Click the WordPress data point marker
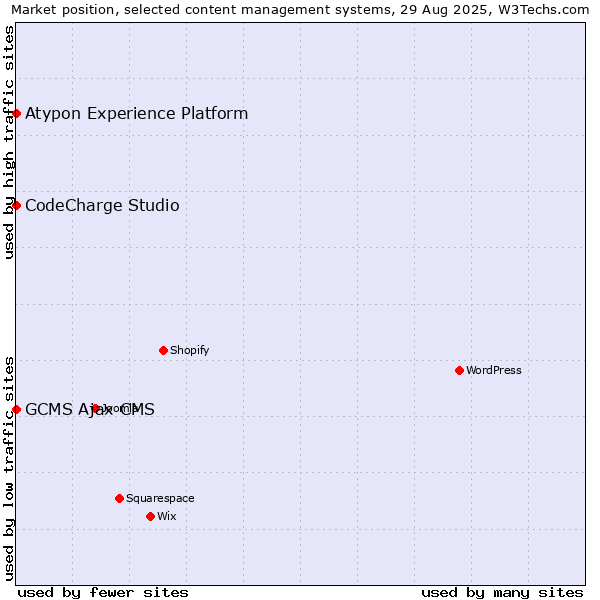This screenshot has width=600, height=600. point(460,370)
